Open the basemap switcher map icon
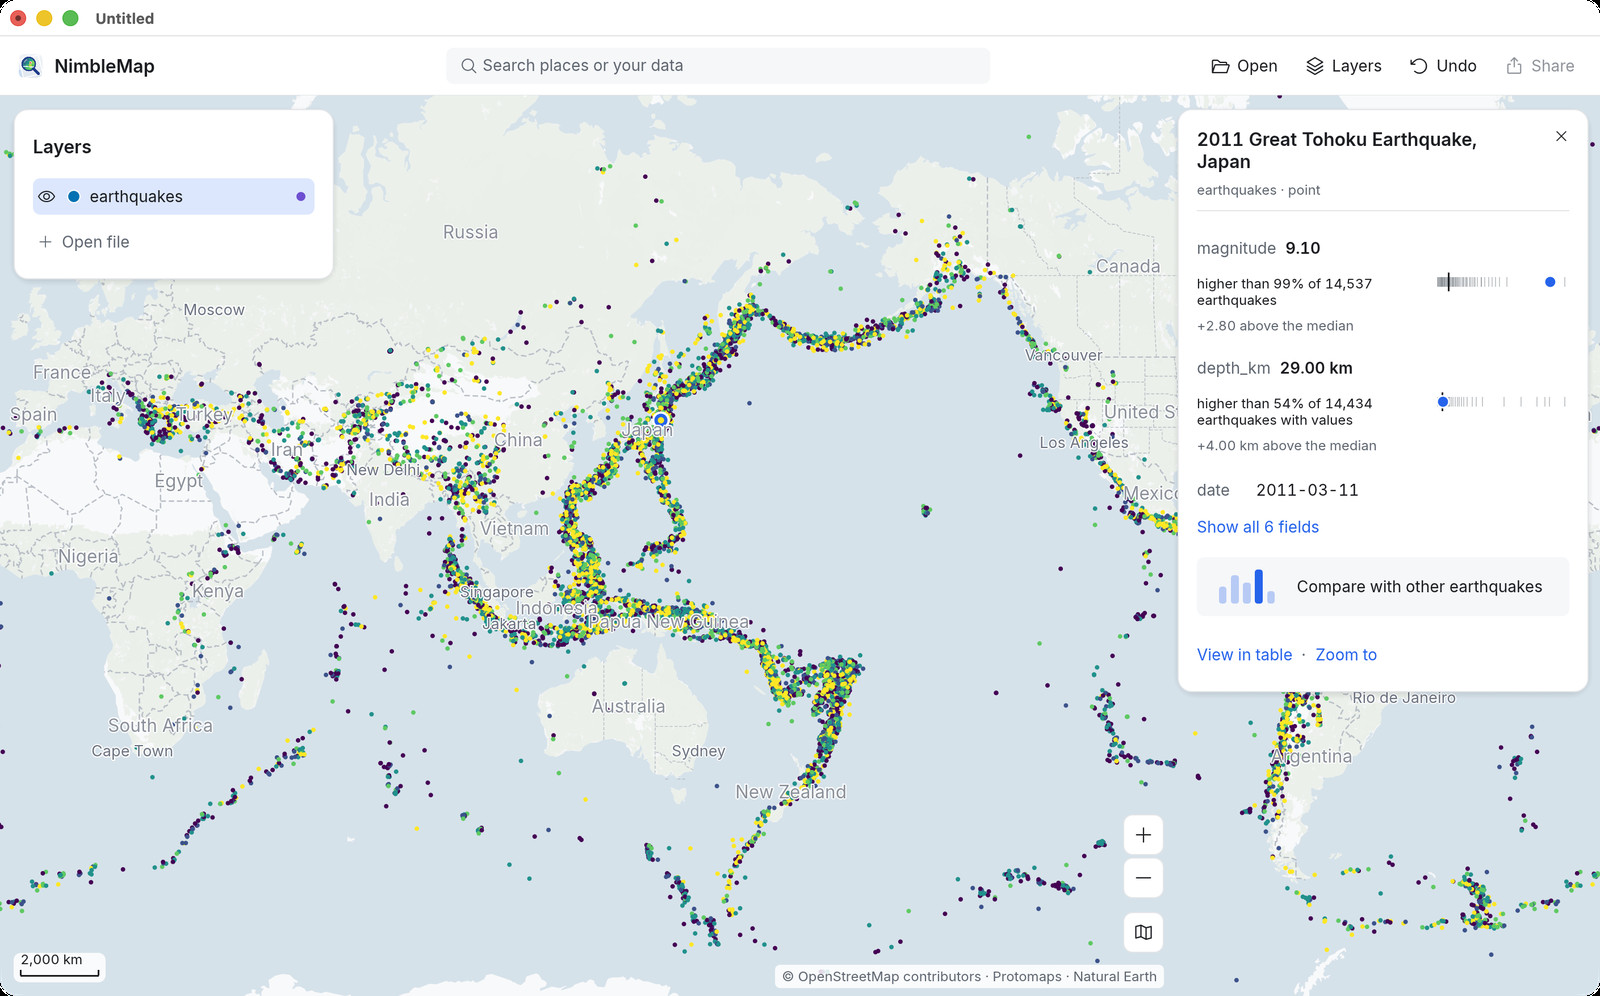 pos(1143,932)
